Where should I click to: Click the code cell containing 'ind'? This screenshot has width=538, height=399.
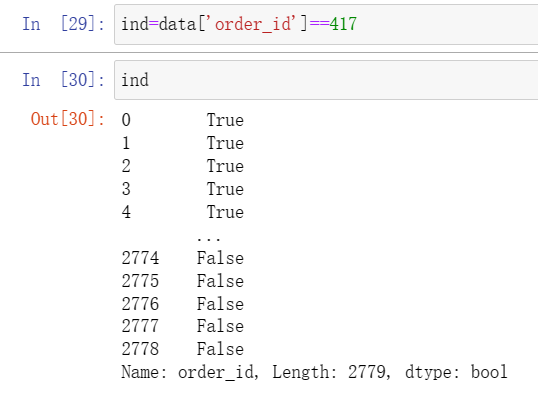pyautogui.click(x=326, y=80)
